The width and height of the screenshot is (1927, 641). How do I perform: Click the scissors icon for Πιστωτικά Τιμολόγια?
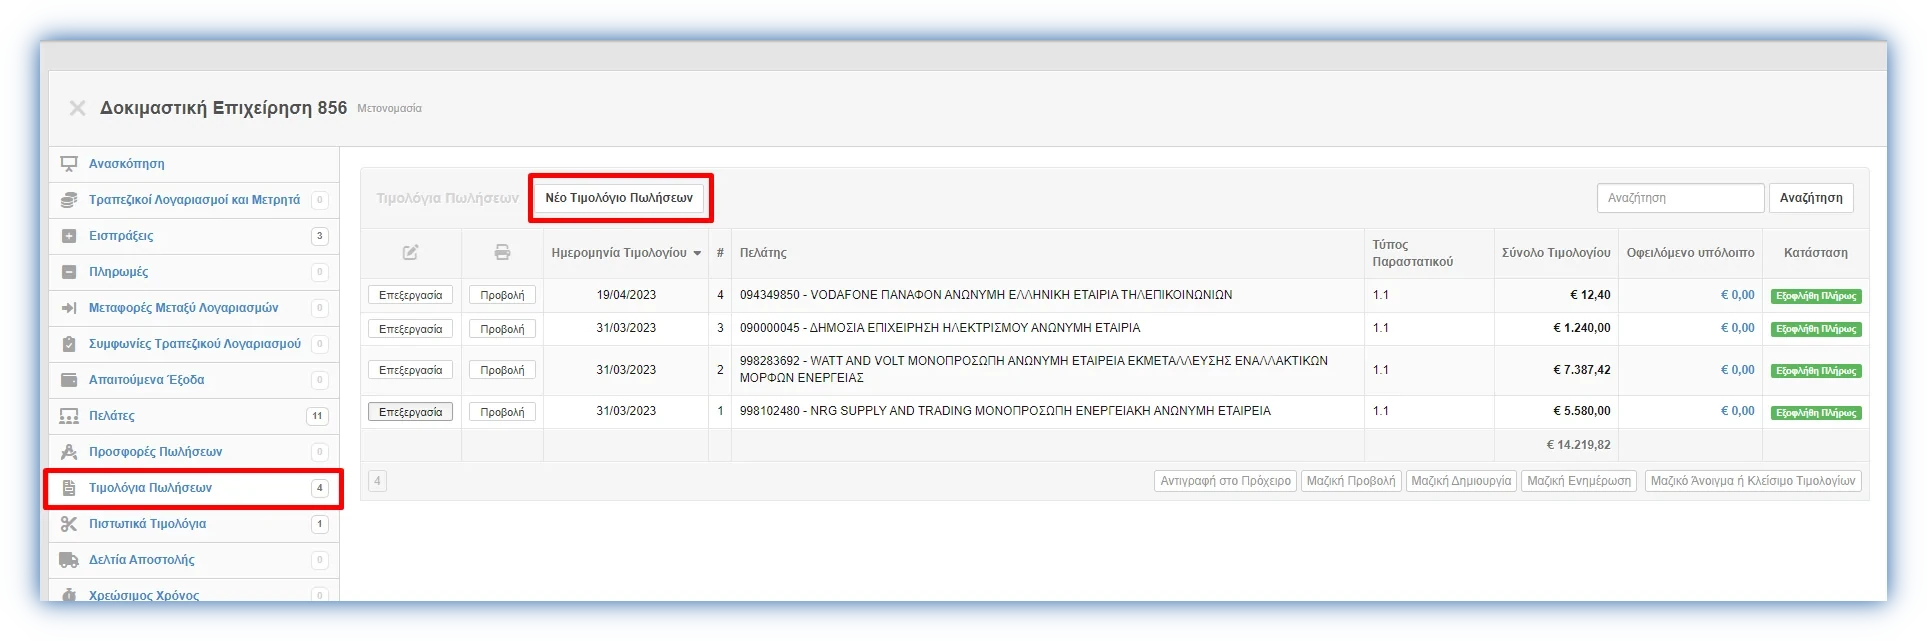tap(69, 524)
